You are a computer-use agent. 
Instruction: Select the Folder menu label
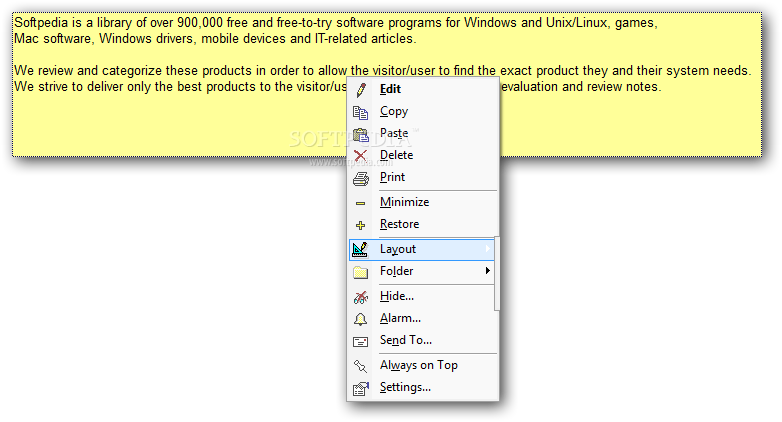396,271
